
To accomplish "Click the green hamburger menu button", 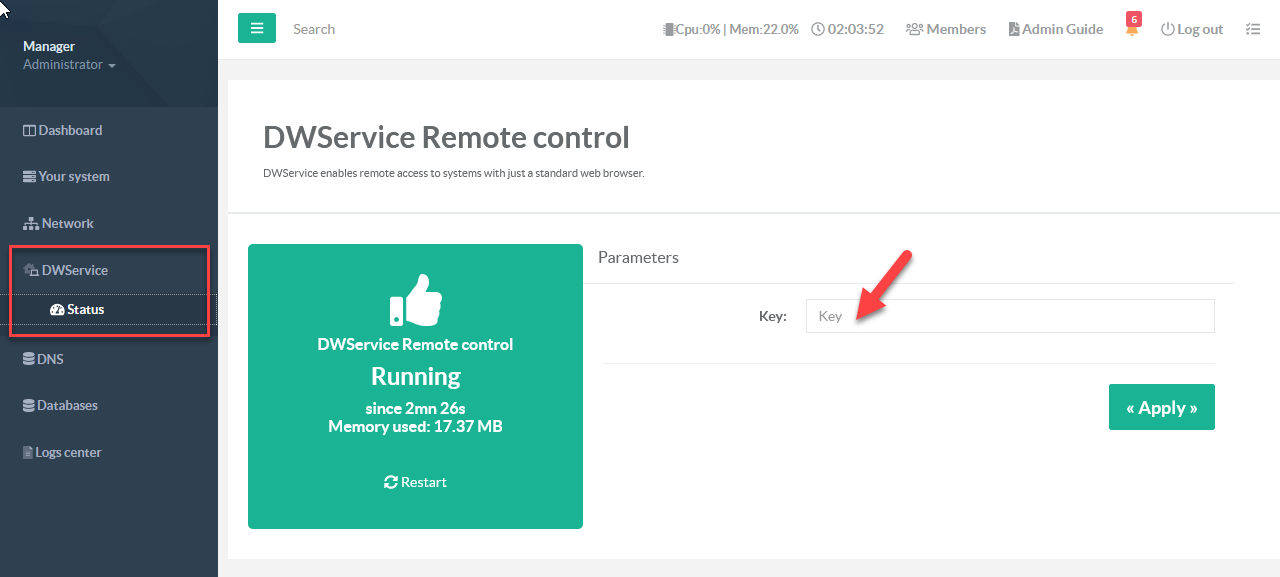I will pos(256,28).
